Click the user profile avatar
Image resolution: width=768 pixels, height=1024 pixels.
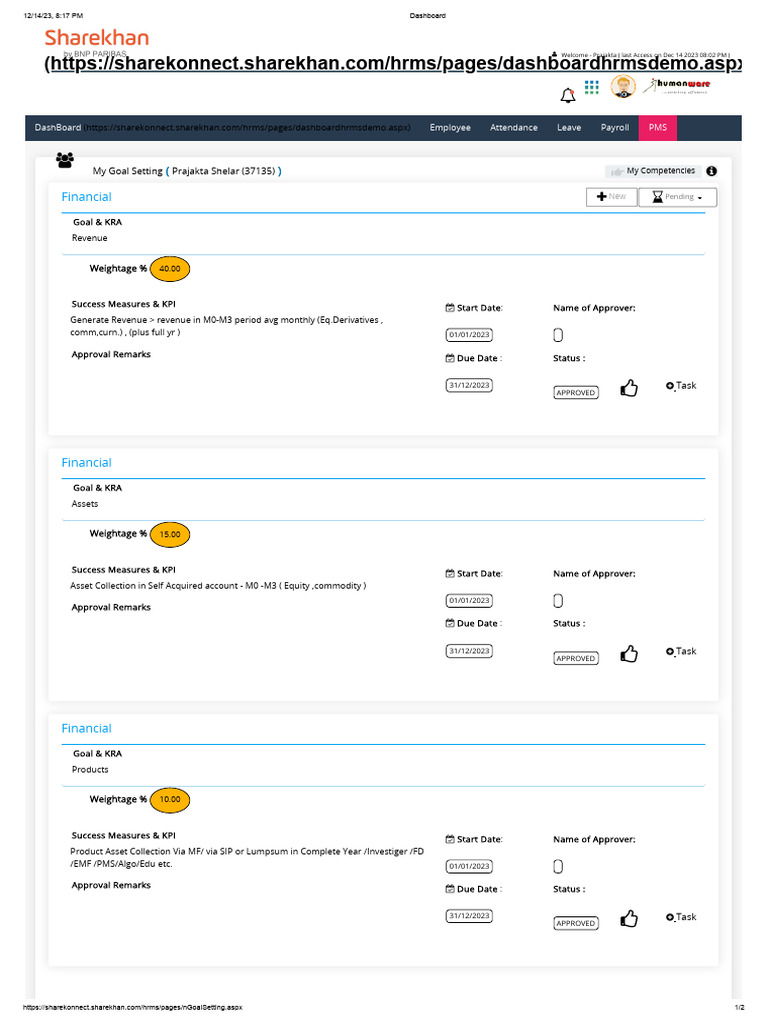pos(623,87)
